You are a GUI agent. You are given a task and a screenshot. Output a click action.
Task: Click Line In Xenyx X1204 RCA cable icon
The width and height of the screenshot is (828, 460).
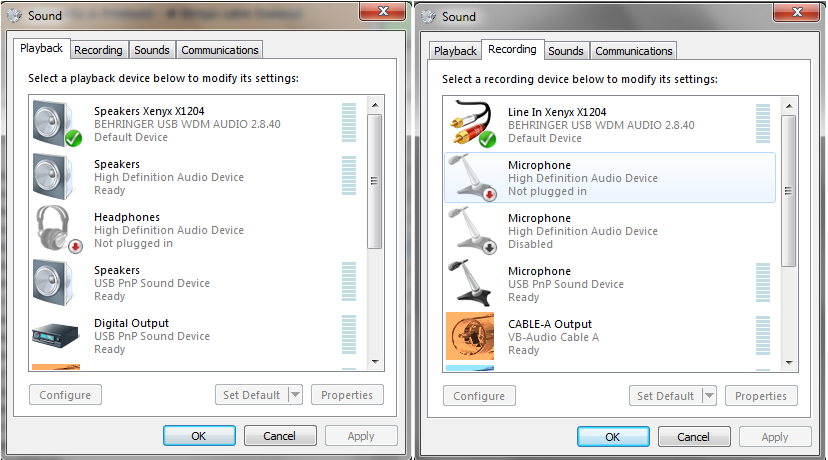(x=472, y=125)
